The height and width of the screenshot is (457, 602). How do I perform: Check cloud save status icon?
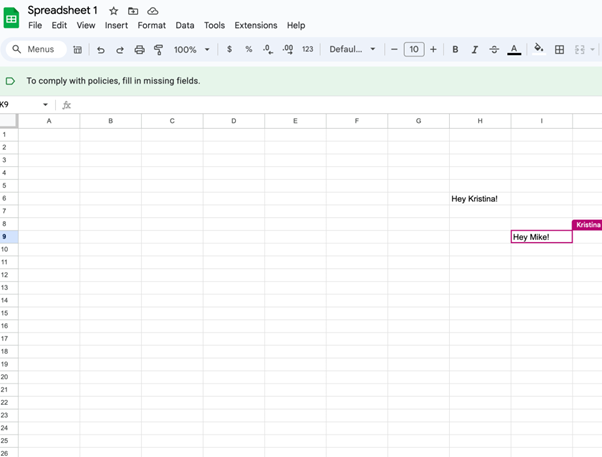(153, 11)
